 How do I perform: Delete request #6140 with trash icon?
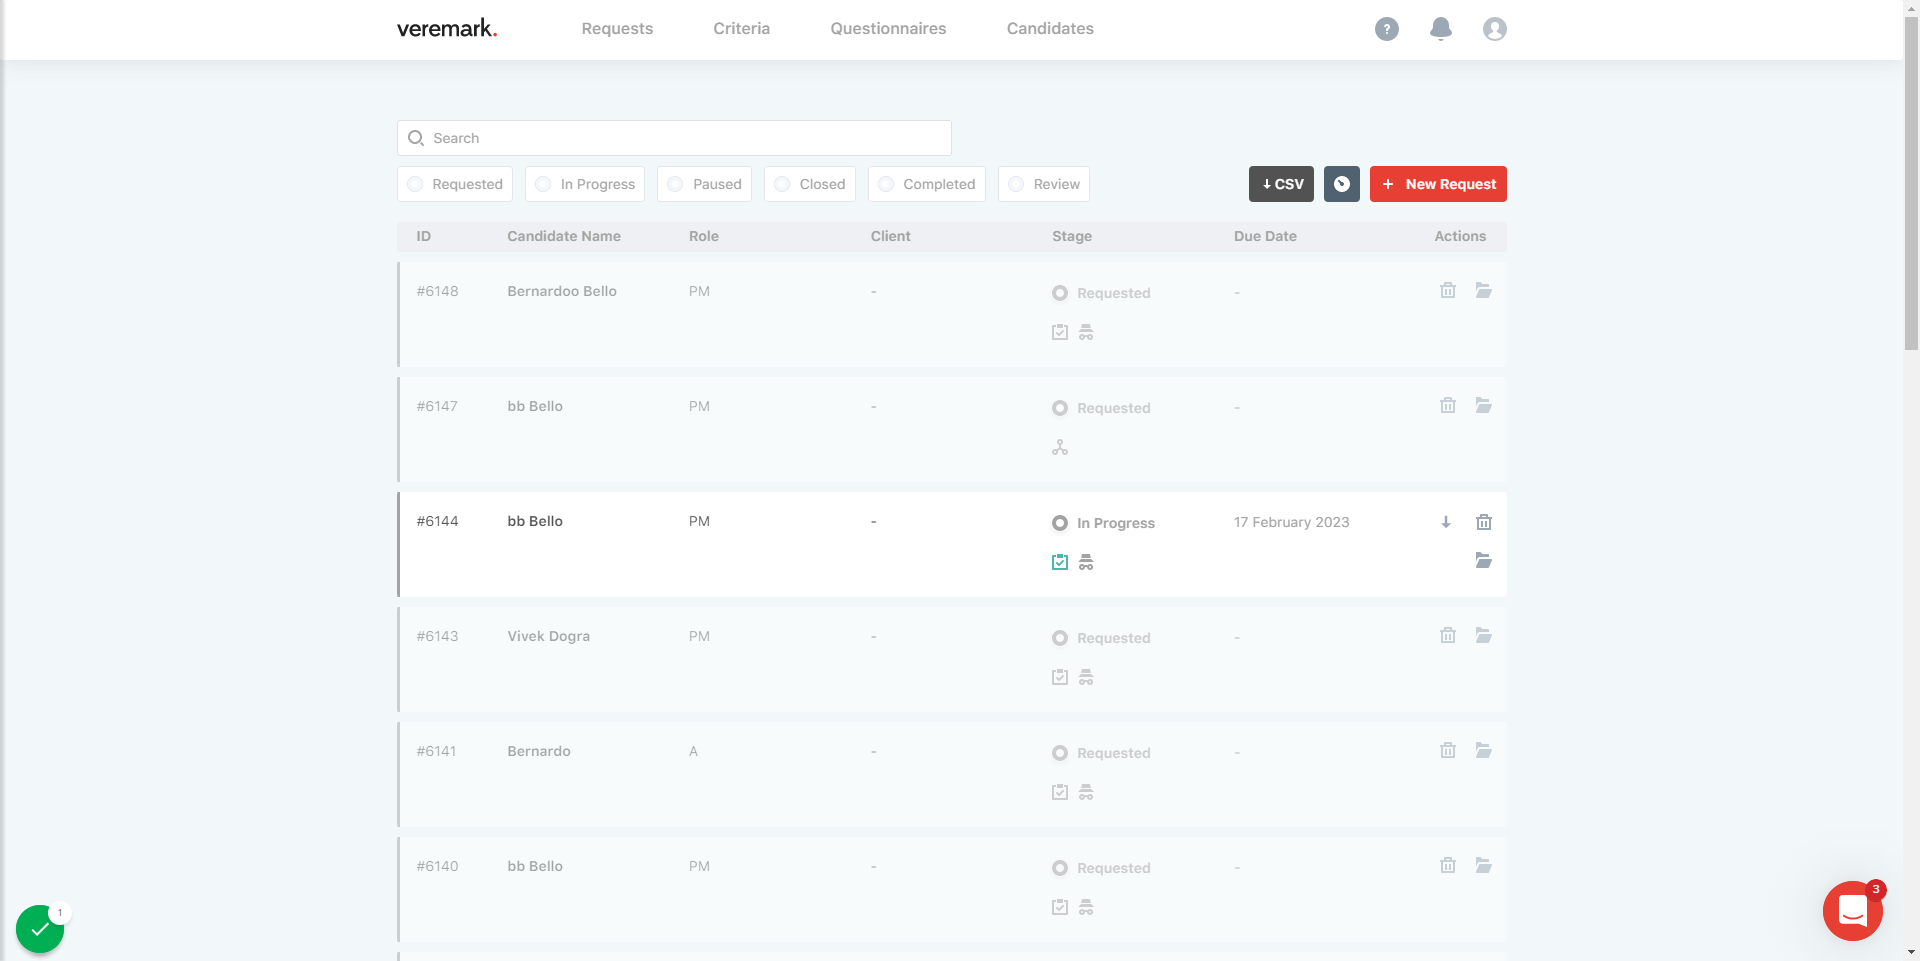(1447, 865)
